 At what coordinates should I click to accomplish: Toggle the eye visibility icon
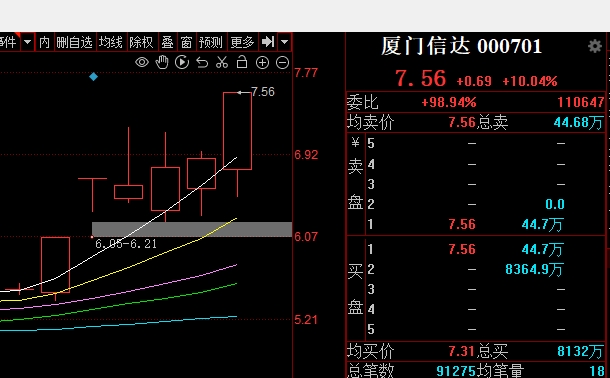[142, 62]
